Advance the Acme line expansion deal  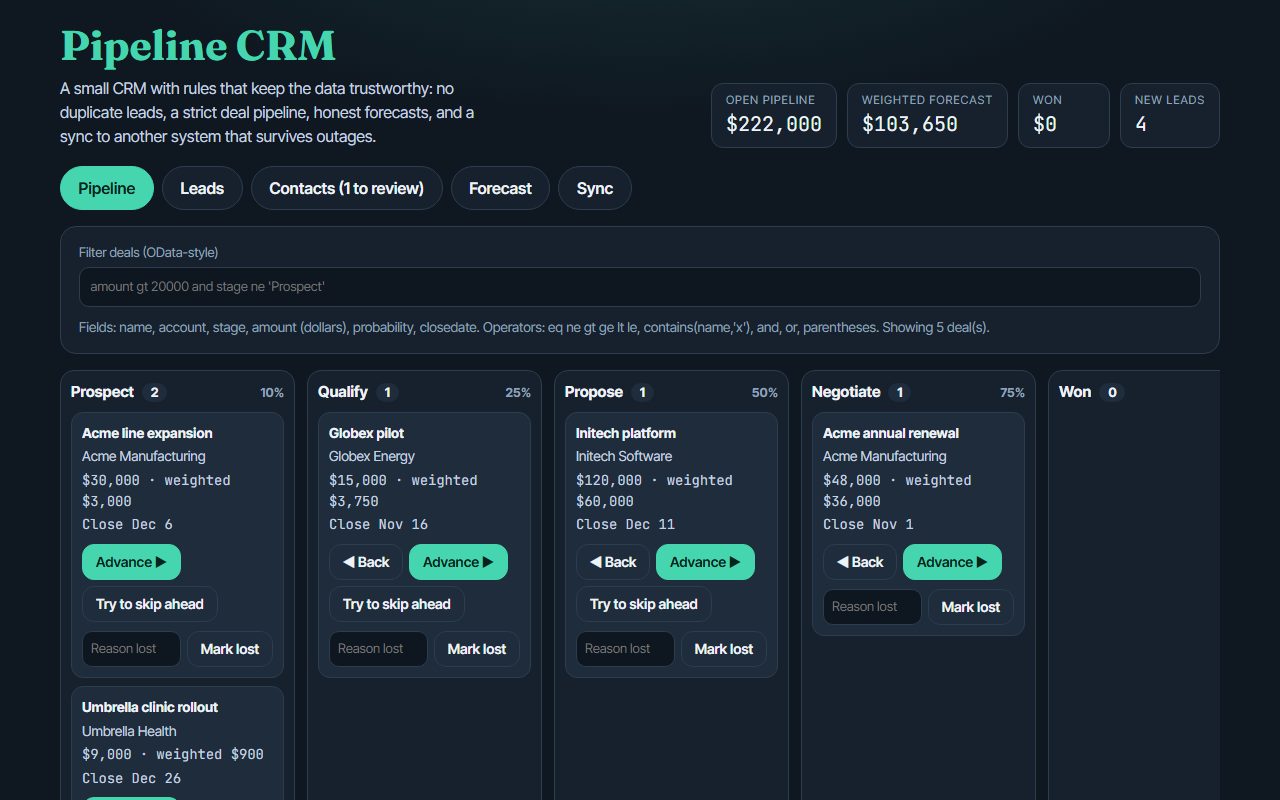click(131, 562)
